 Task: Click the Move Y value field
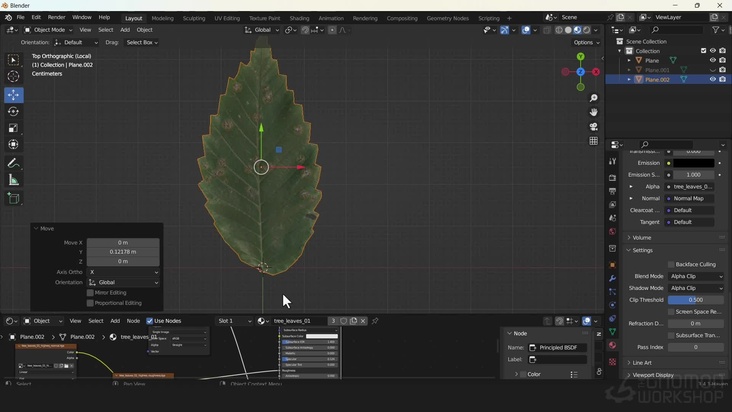(x=122, y=252)
